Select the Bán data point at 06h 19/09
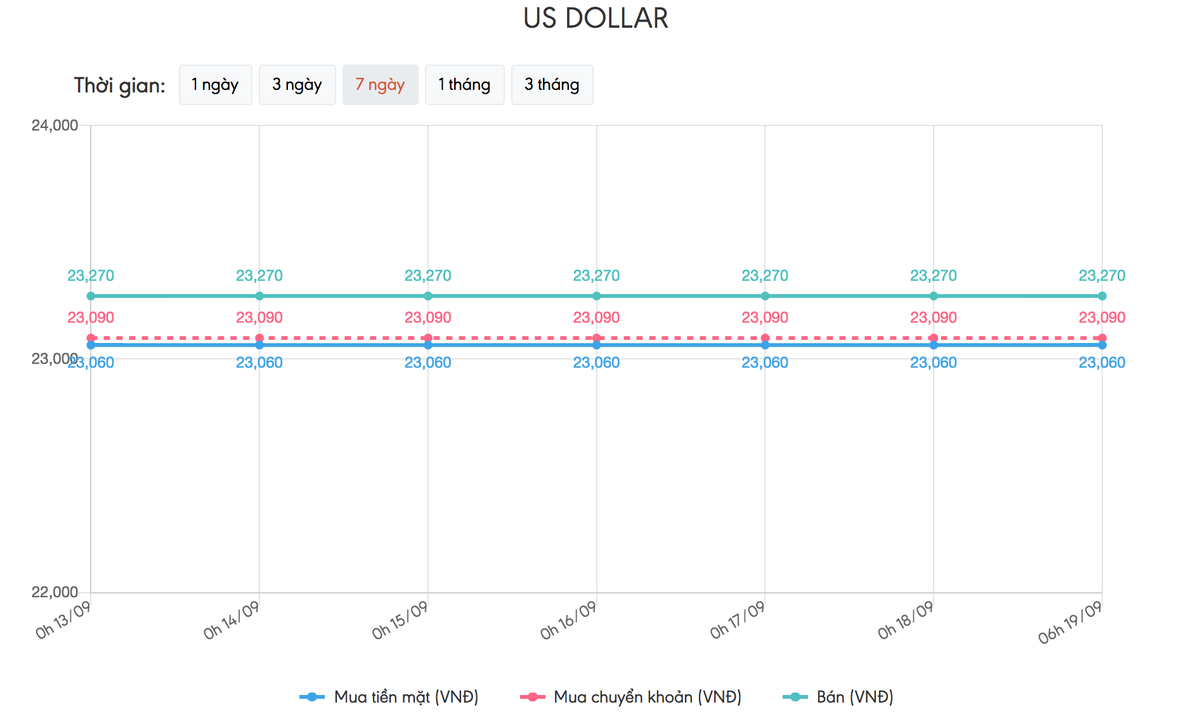The height and width of the screenshot is (724, 1200). [x=1102, y=296]
